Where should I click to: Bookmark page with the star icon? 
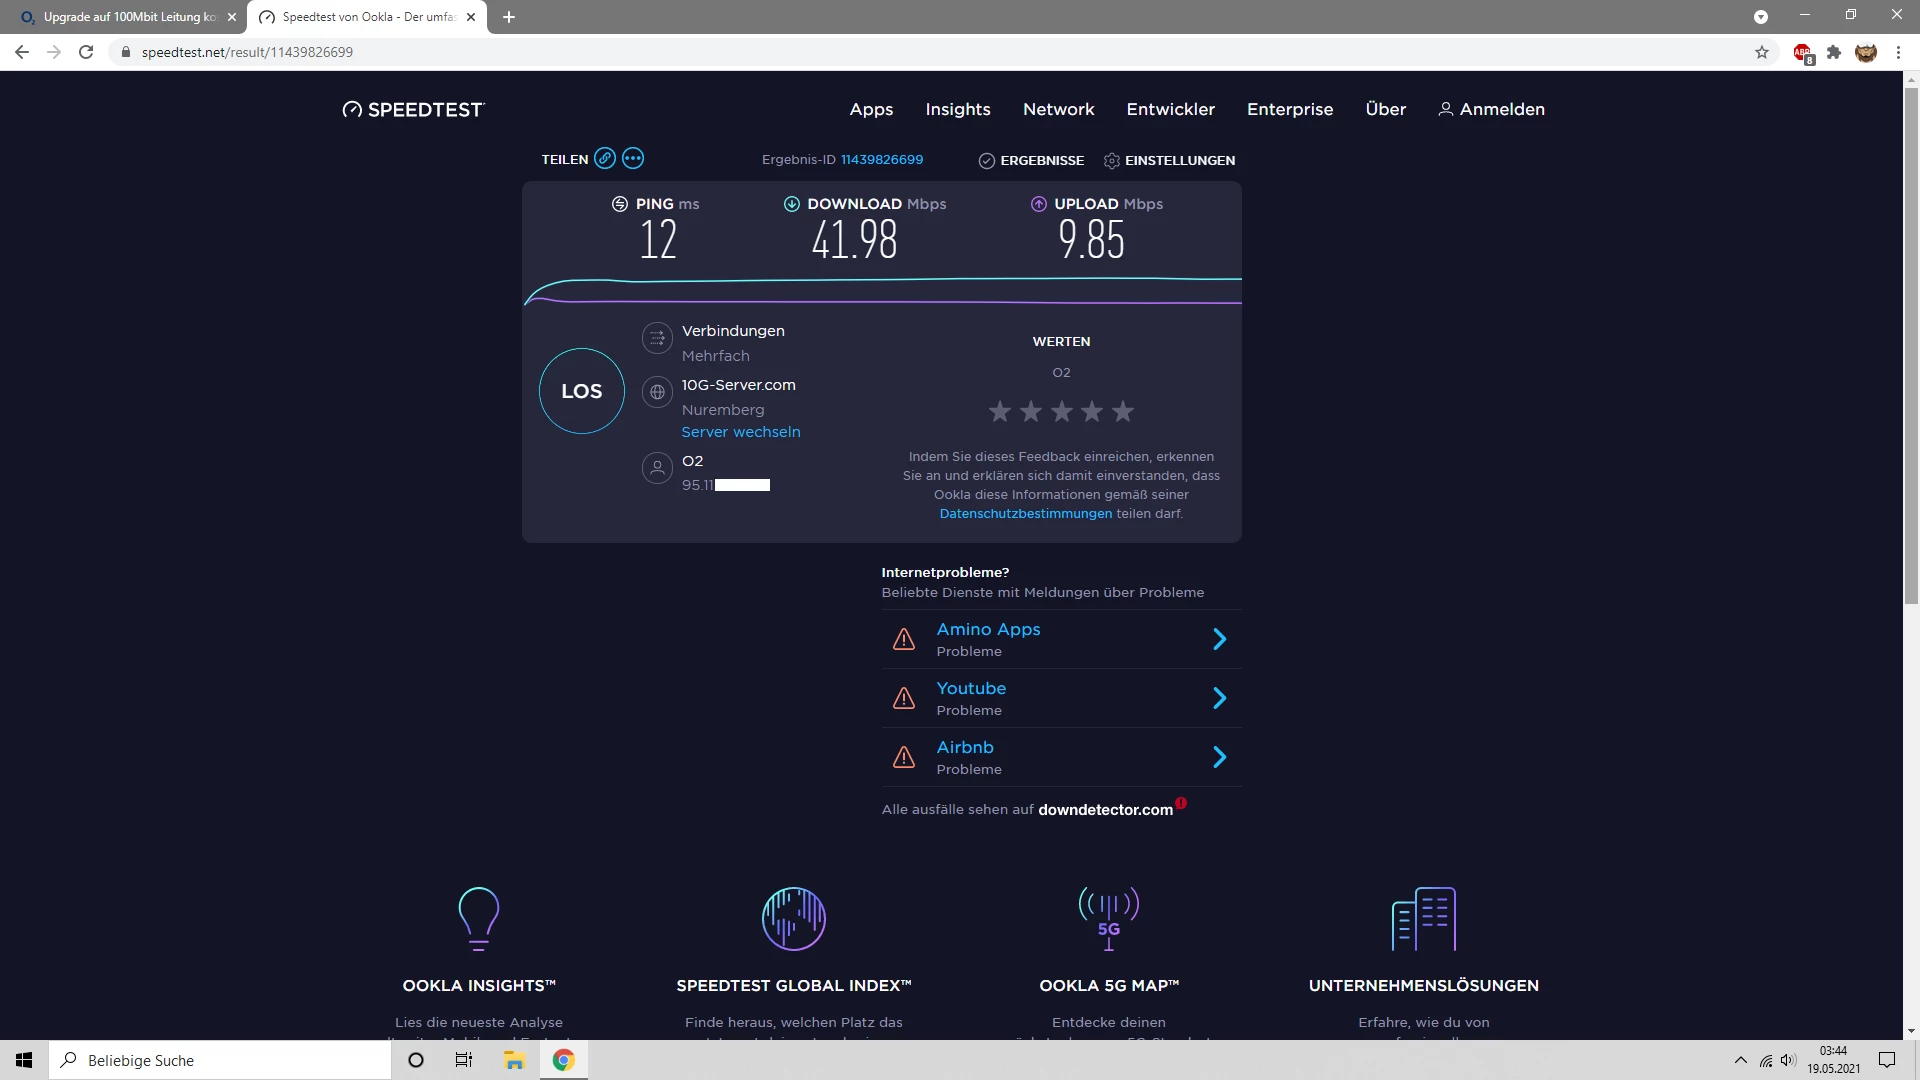coord(1762,52)
